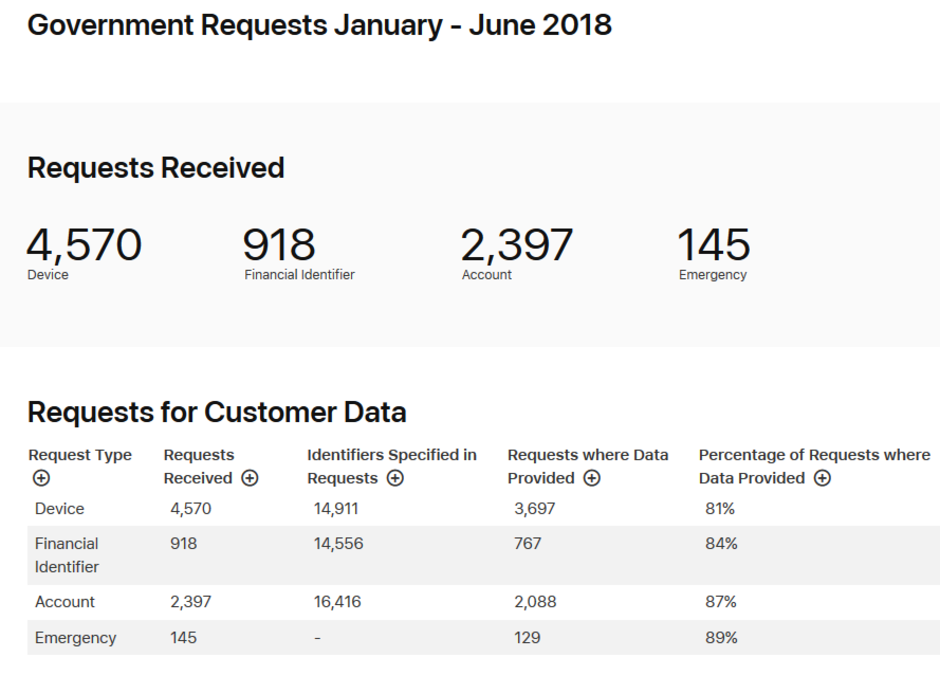Select the 89% percentage cell
The image size is (940, 694).
tap(720, 638)
